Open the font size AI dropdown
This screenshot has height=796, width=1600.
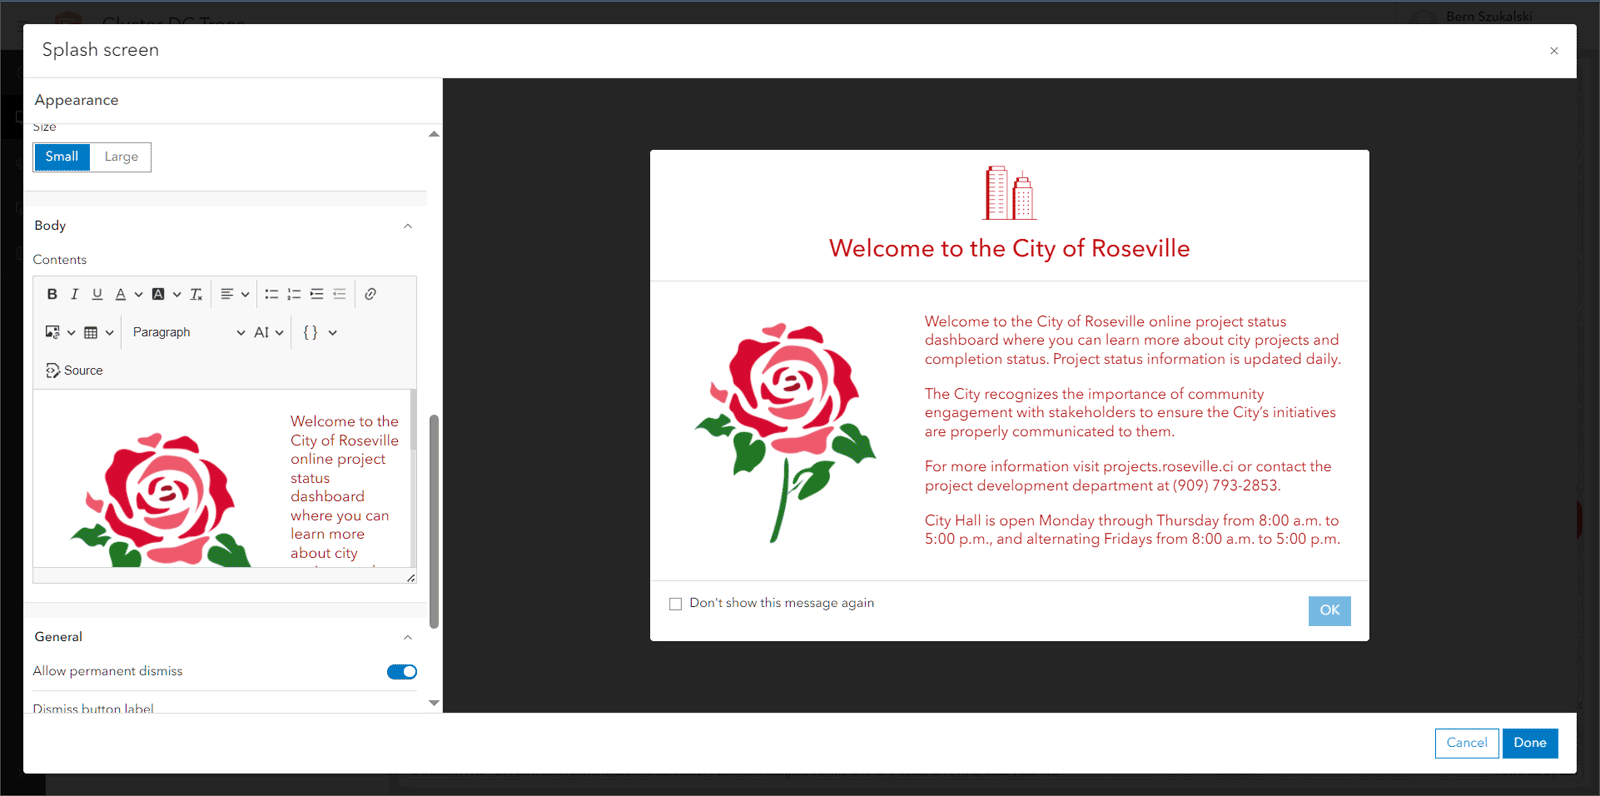pyautogui.click(x=269, y=332)
